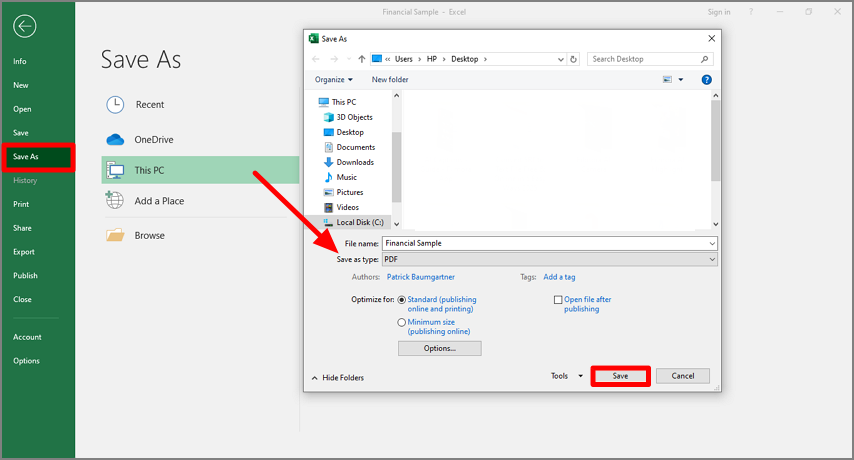Open the view options dropdown arrow

coord(680,79)
